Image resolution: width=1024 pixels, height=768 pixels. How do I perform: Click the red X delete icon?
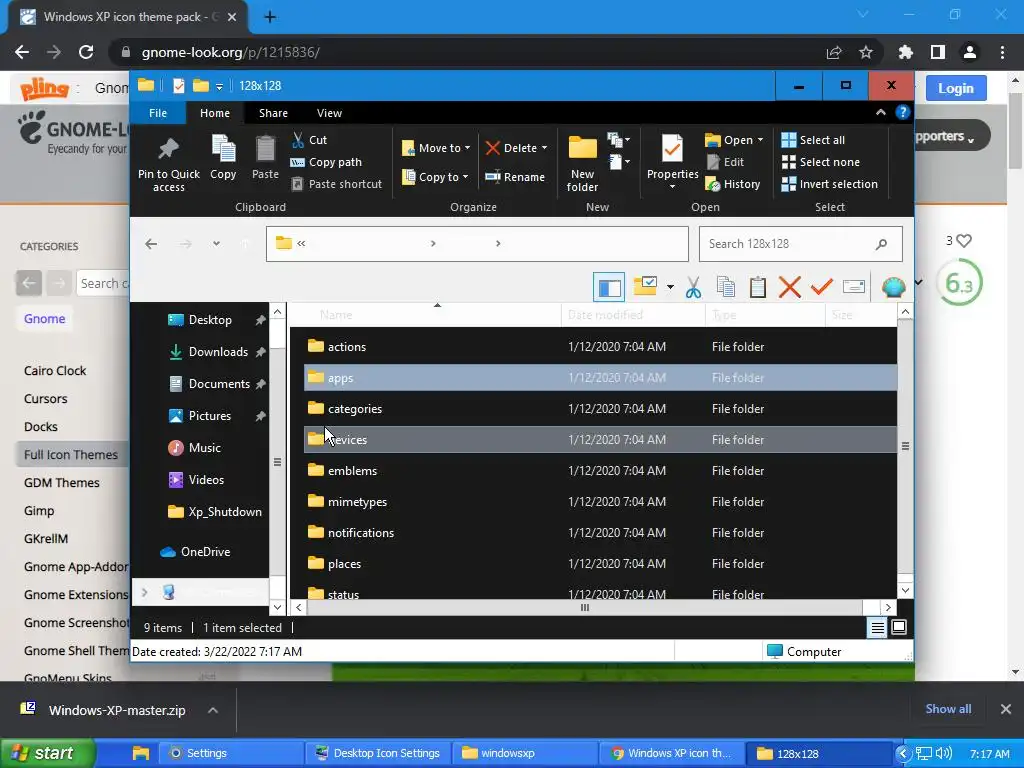coord(790,287)
